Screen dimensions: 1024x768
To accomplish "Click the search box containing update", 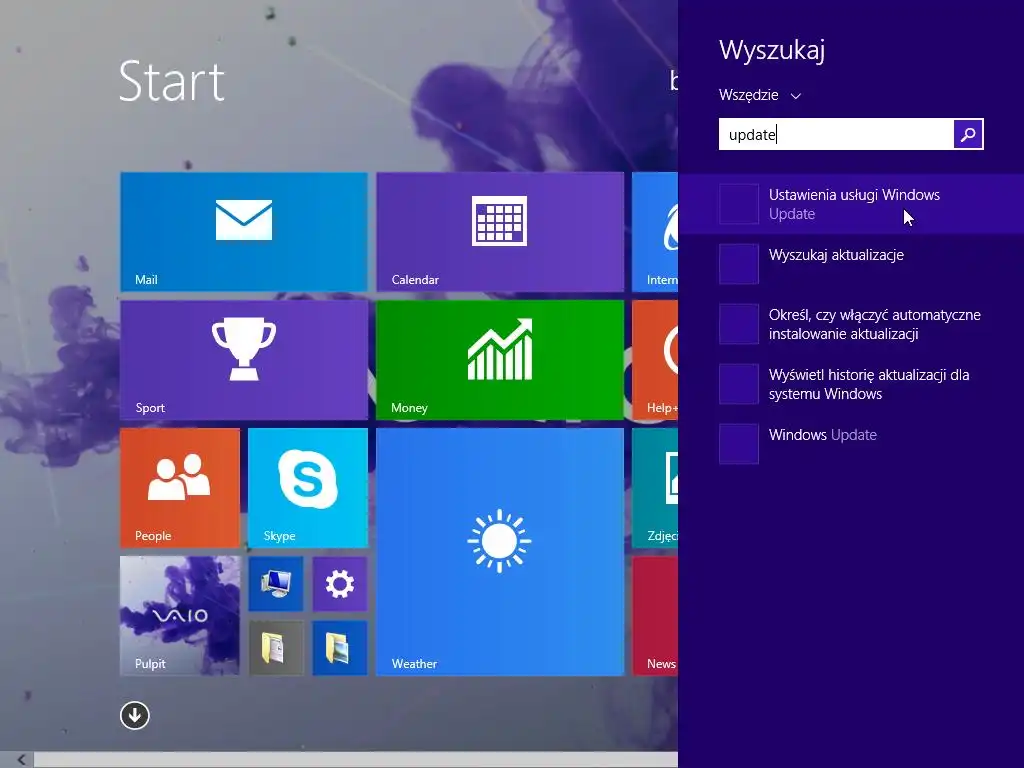I will (x=836, y=134).
